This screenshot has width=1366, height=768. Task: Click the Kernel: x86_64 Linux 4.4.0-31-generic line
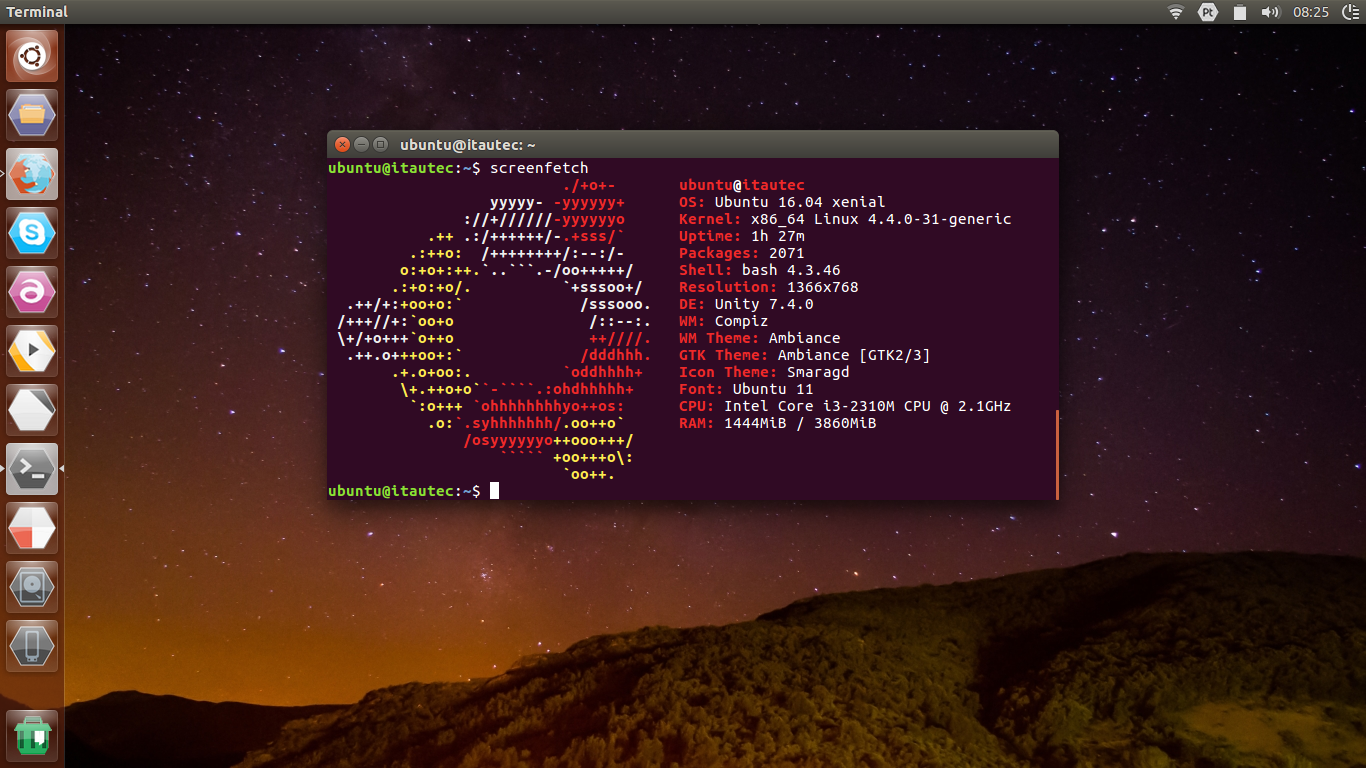(x=845, y=219)
